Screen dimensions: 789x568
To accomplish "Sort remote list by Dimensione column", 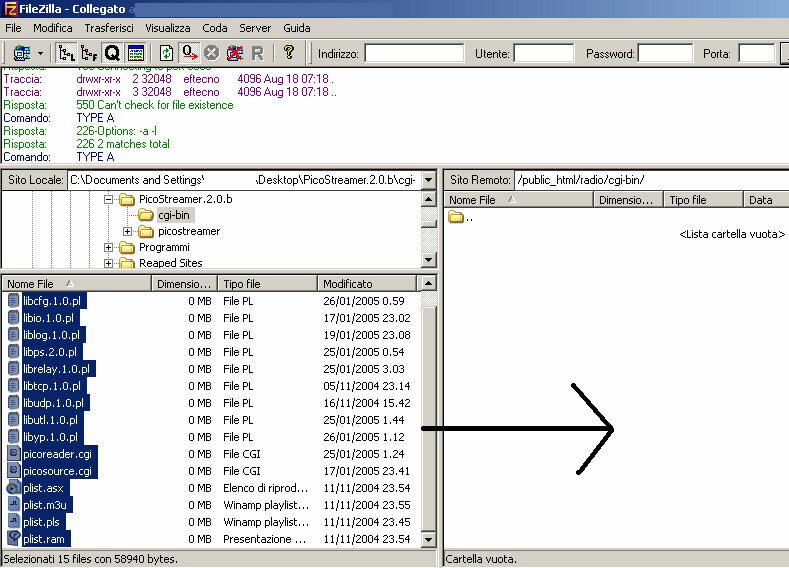I will (628, 200).
